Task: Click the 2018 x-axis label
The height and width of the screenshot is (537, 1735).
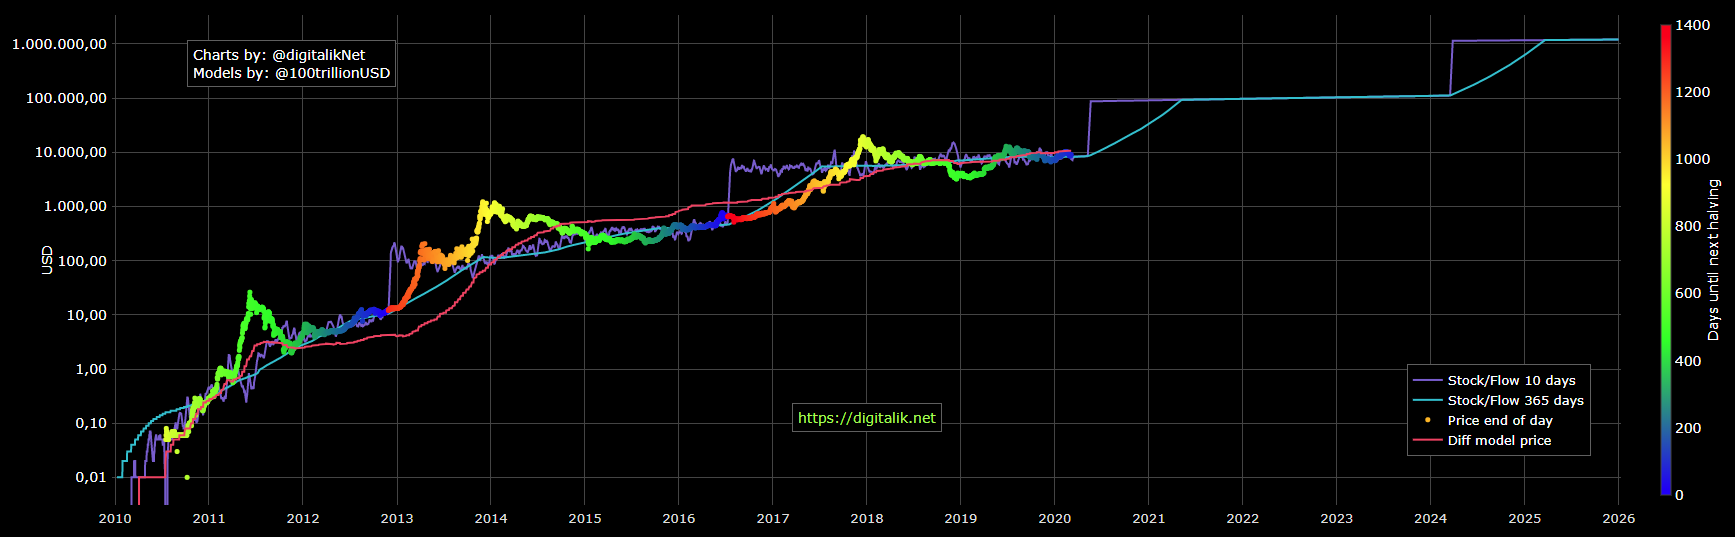Action: coord(867,518)
